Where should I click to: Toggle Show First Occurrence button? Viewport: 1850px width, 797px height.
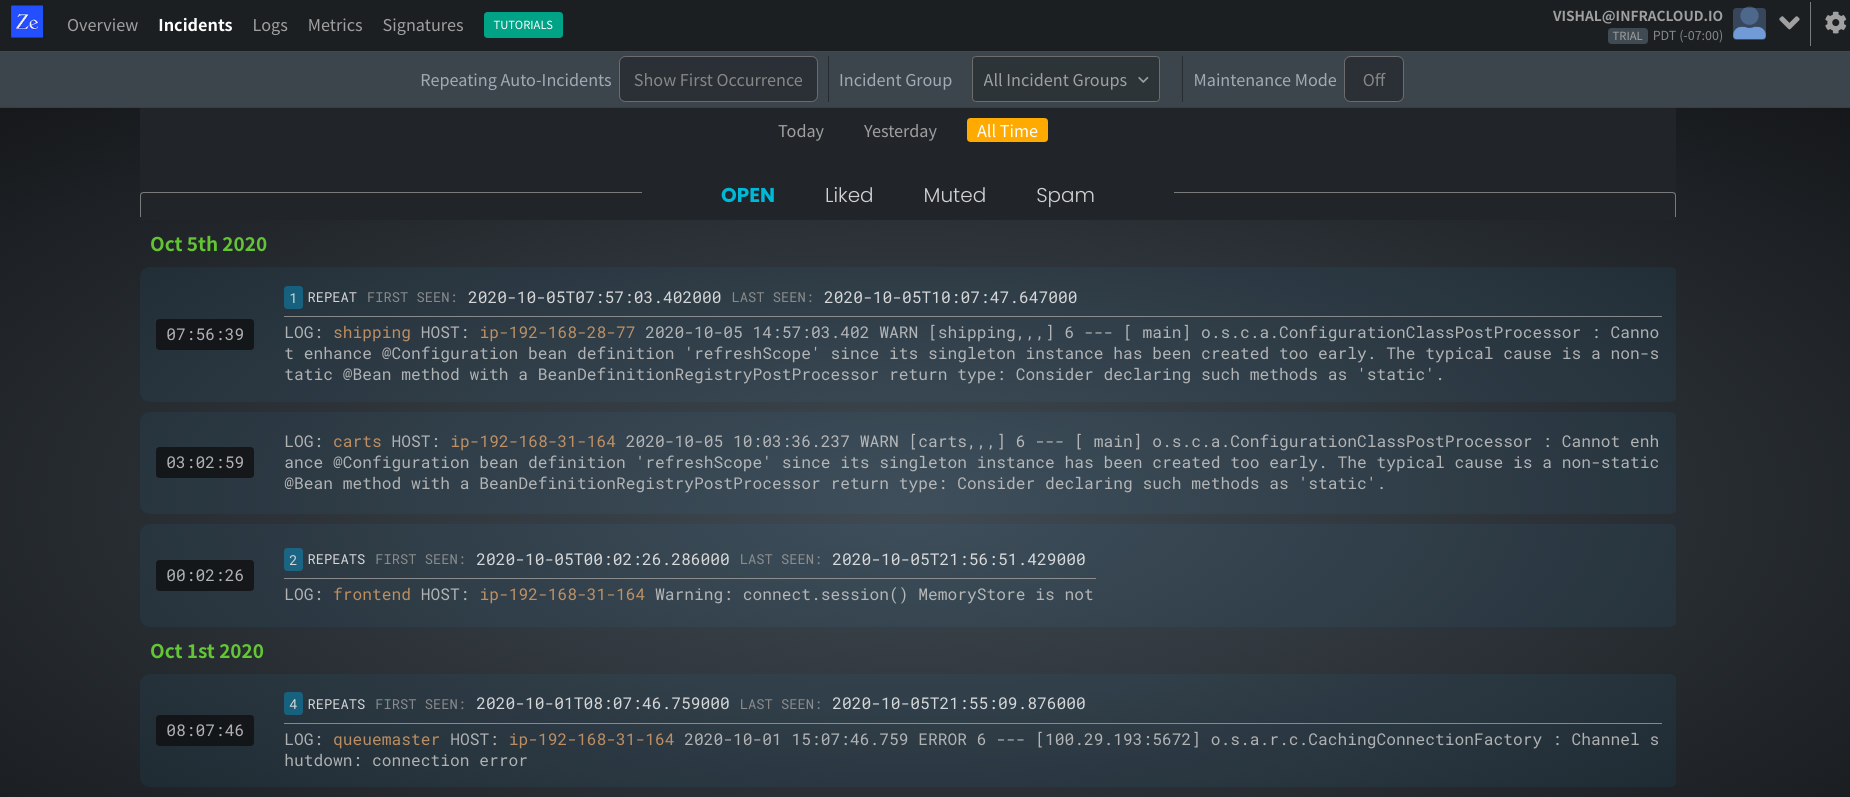coord(718,80)
